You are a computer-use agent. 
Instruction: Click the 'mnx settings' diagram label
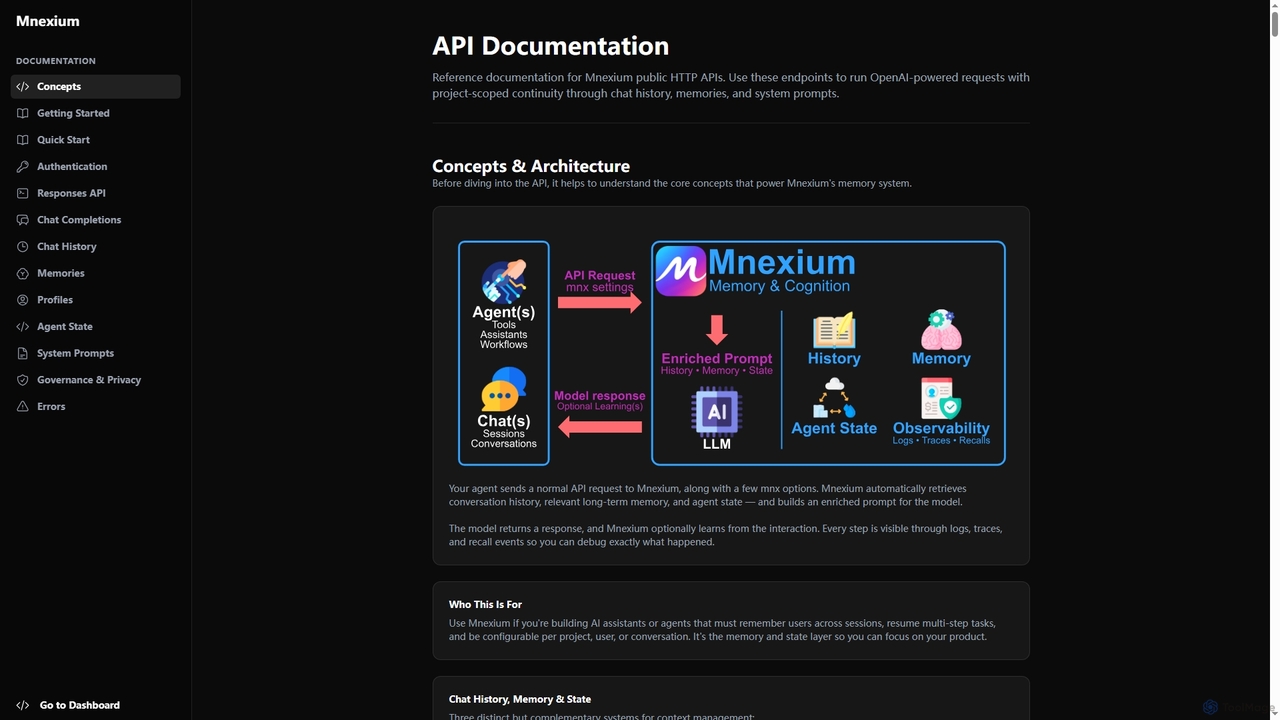[x=600, y=288]
